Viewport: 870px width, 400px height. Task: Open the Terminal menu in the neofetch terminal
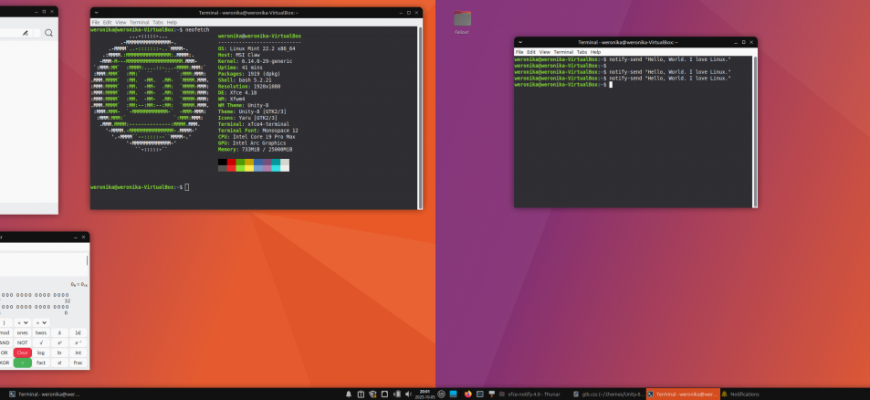139,21
